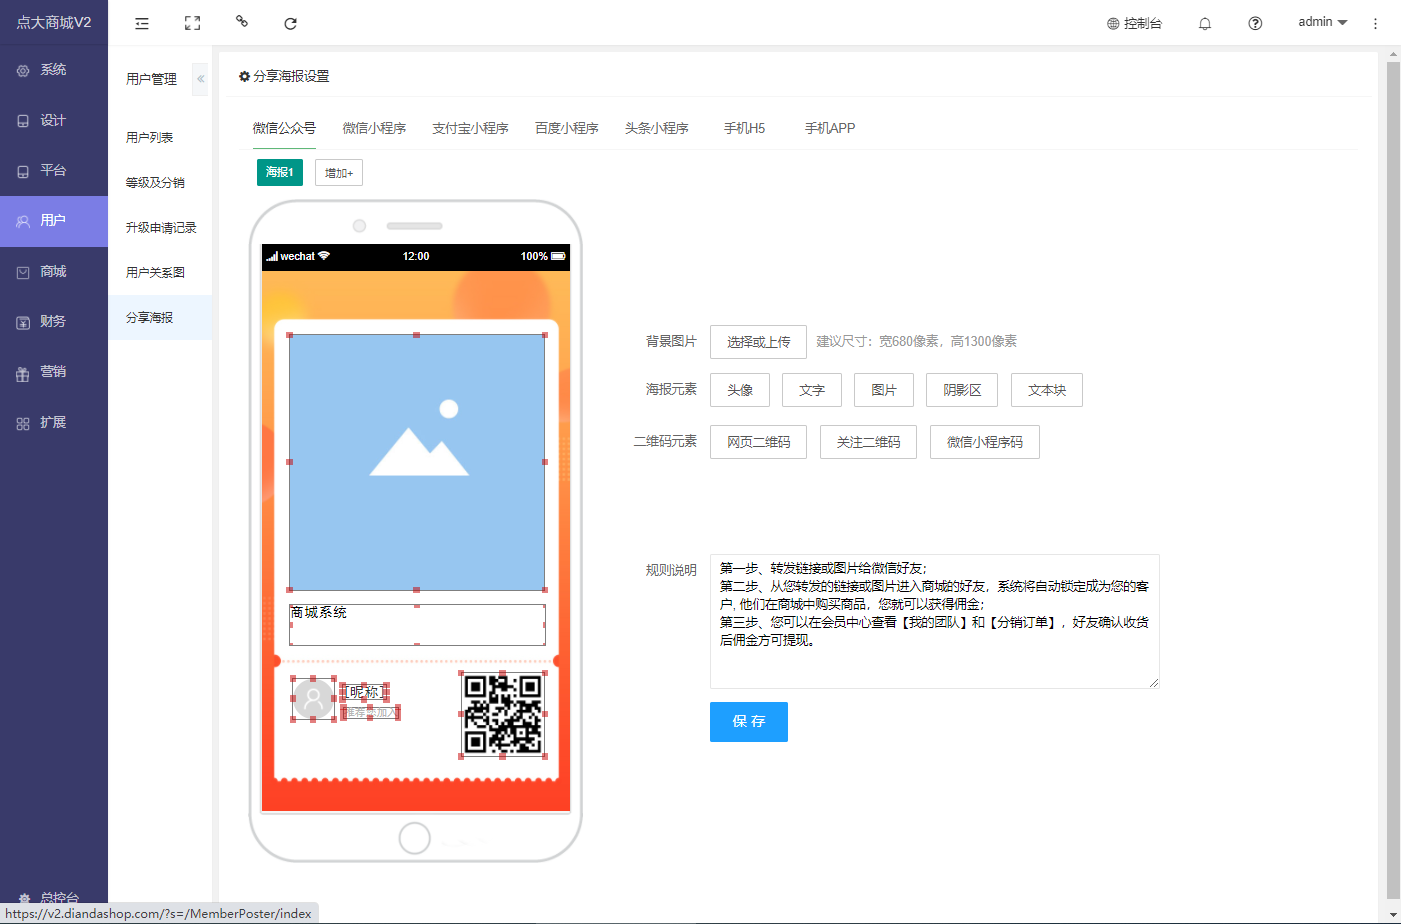1401x924 pixels.
Task: Click into the 规则说明 text area
Action: coord(934,620)
